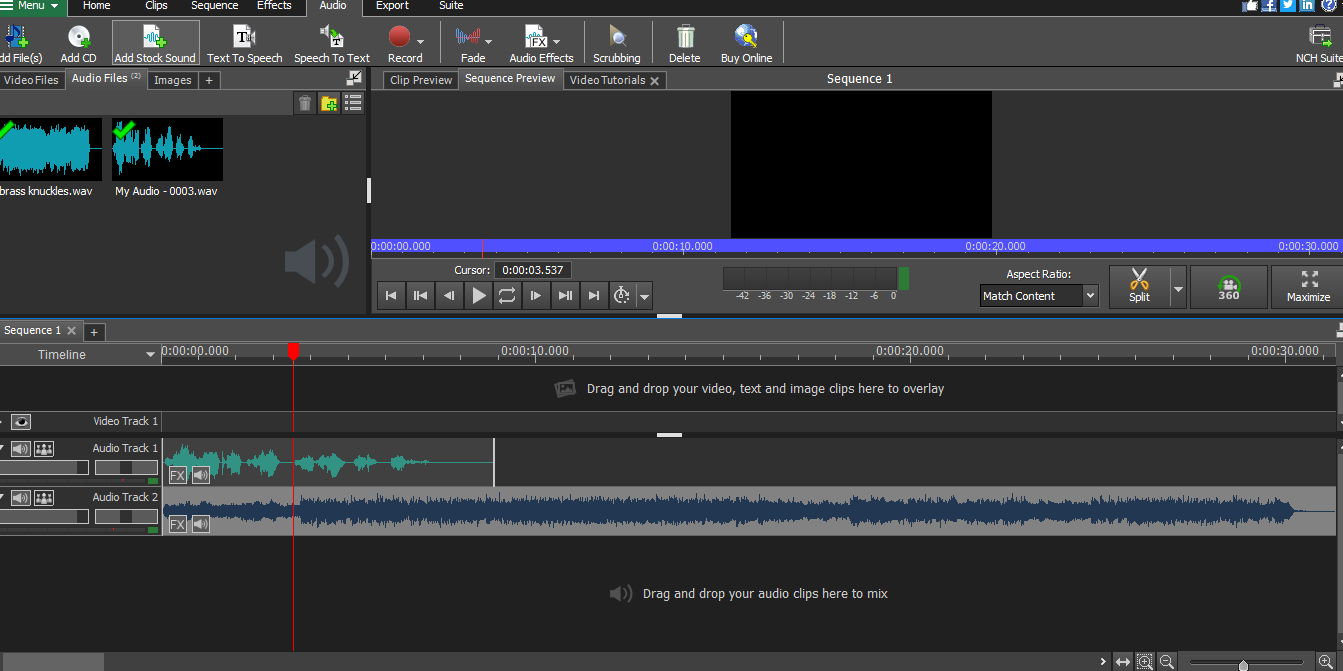Add a new sequence tab with plus
Viewport: 1343px width, 671px height.
94,332
